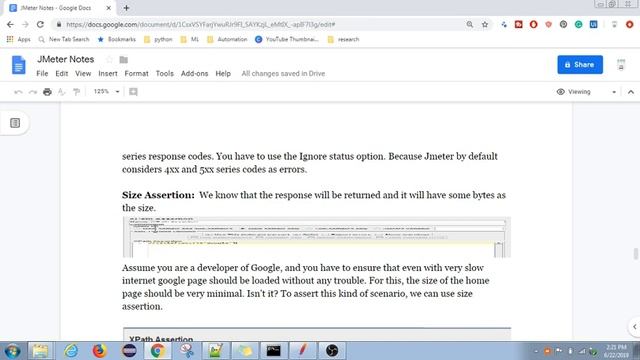
Task: Open the Viewing mode dropdown
Action: click(x=587, y=92)
